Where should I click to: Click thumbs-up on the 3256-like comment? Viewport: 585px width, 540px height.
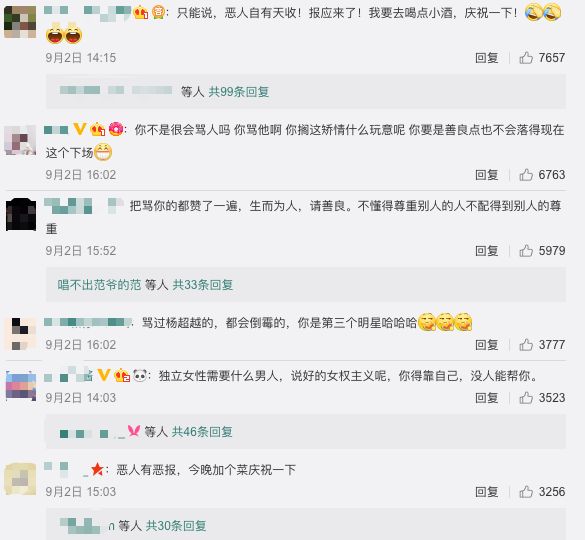tap(526, 491)
